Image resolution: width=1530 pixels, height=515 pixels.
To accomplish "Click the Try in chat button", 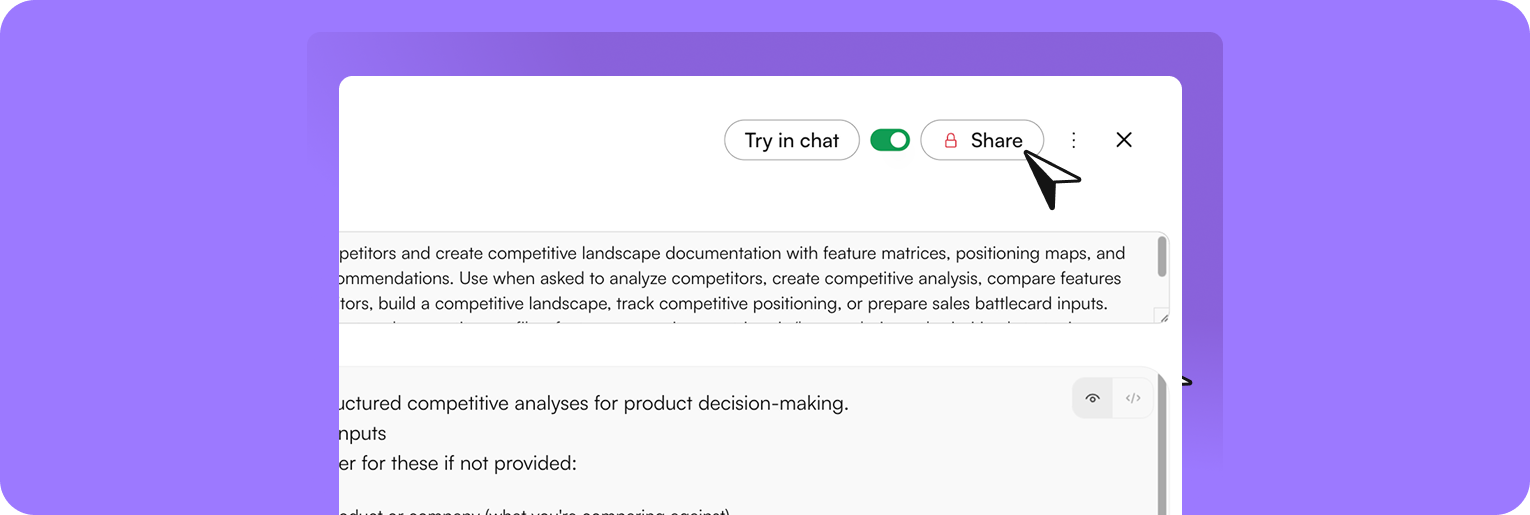I will 791,141.
